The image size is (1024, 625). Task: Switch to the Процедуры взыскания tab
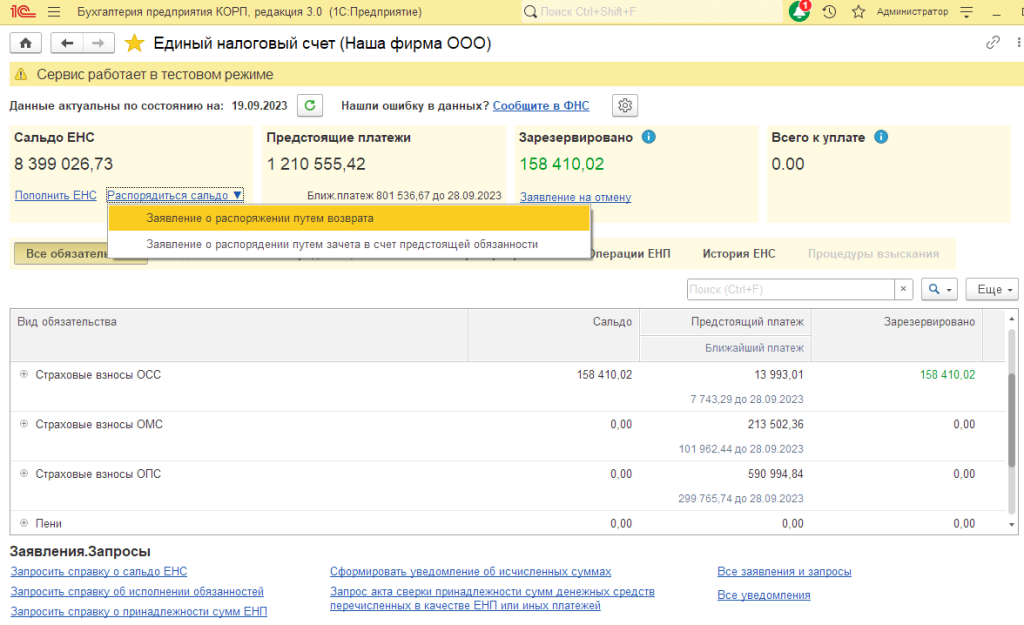point(873,253)
